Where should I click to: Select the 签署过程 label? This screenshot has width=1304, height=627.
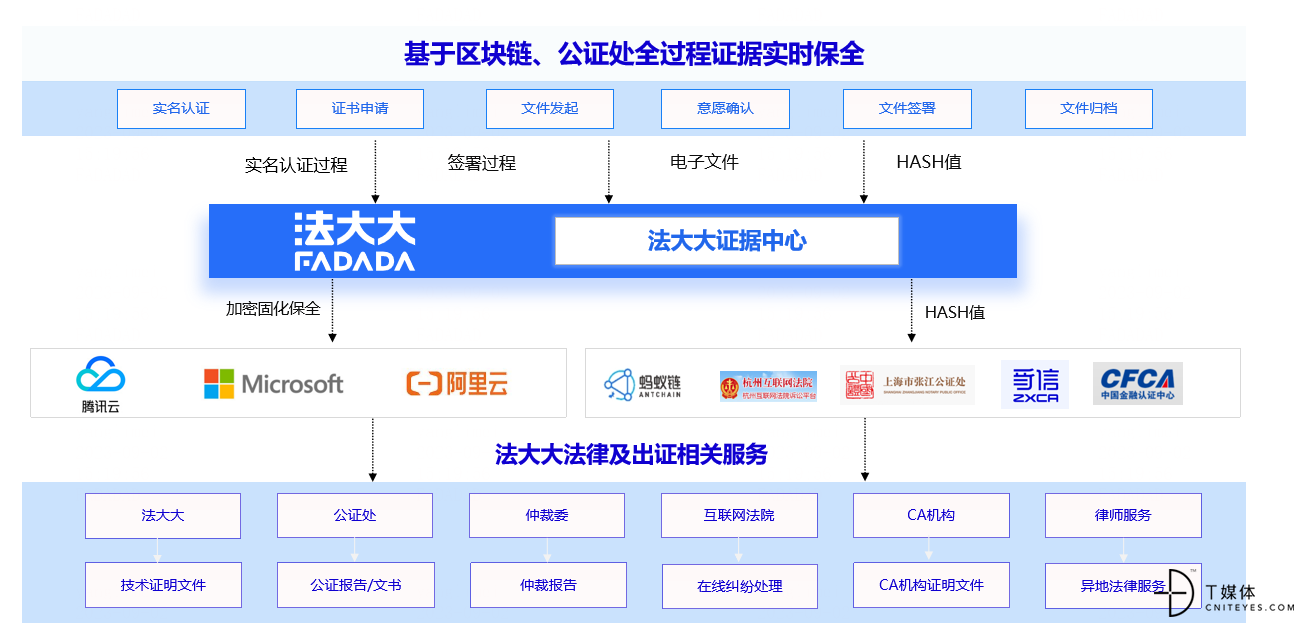pyautogui.click(x=482, y=163)
